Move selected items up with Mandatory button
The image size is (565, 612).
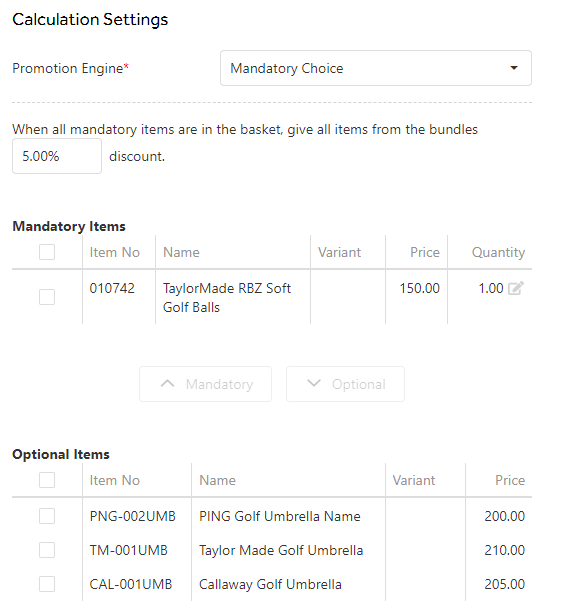205,384
